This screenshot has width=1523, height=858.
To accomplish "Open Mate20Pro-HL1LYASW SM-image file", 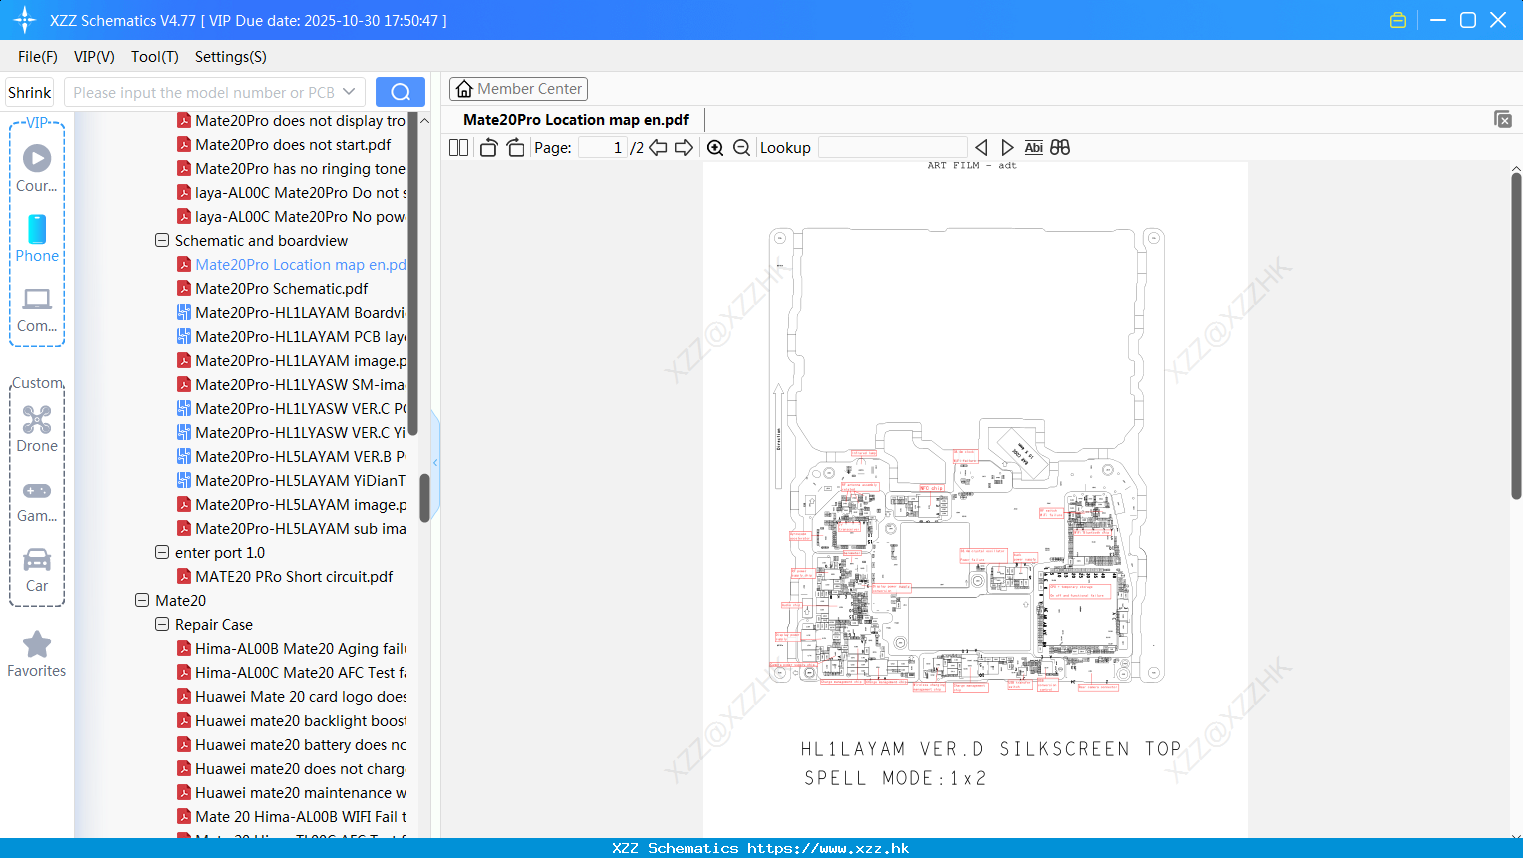I will [292, 385].
